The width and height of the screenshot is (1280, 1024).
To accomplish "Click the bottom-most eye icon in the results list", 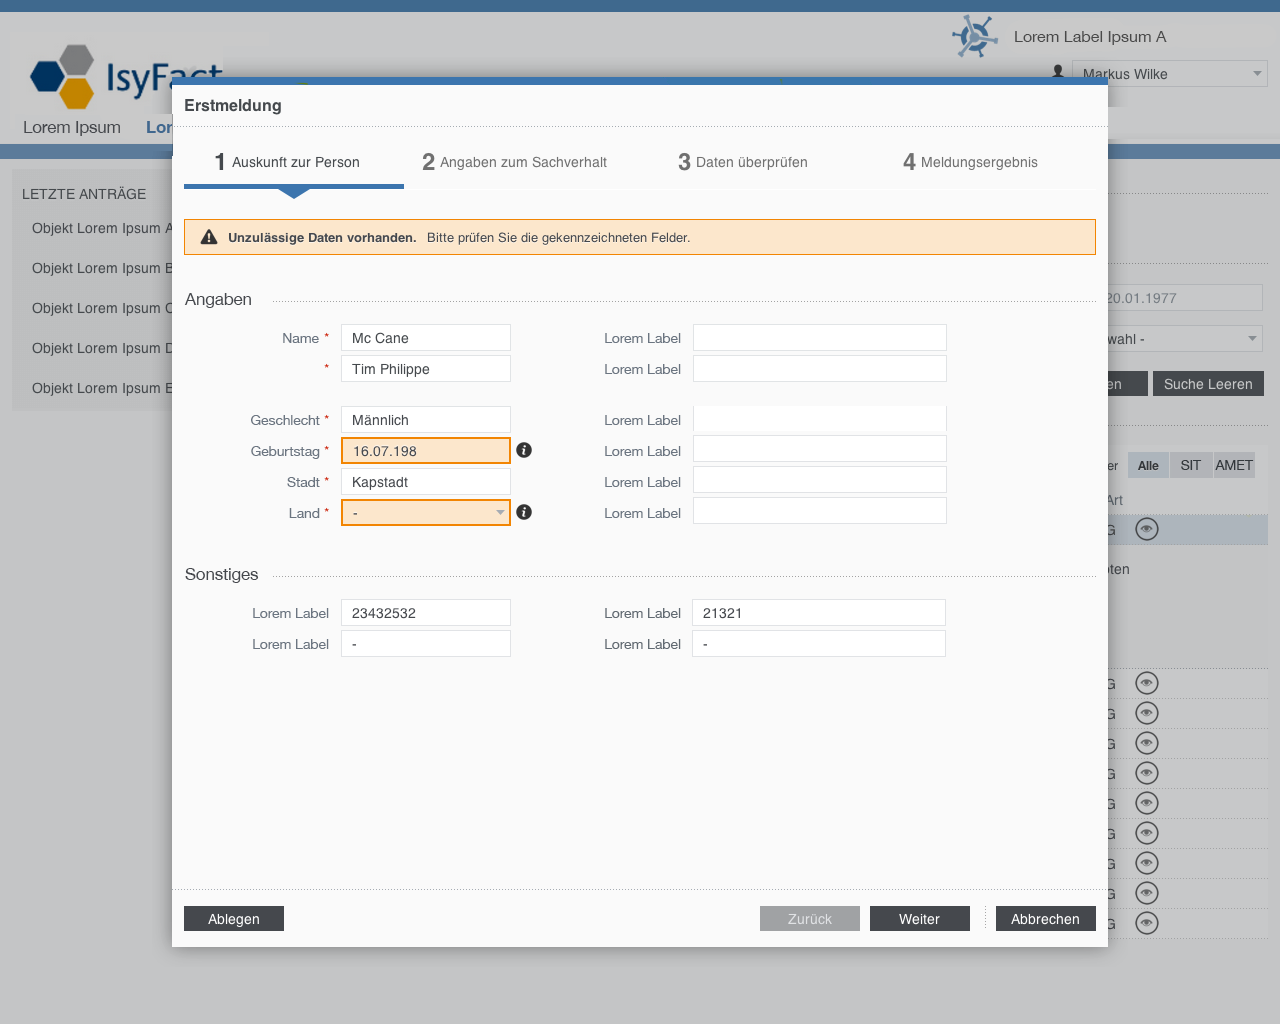I will pyautogui.click(x=1147, y=923).
